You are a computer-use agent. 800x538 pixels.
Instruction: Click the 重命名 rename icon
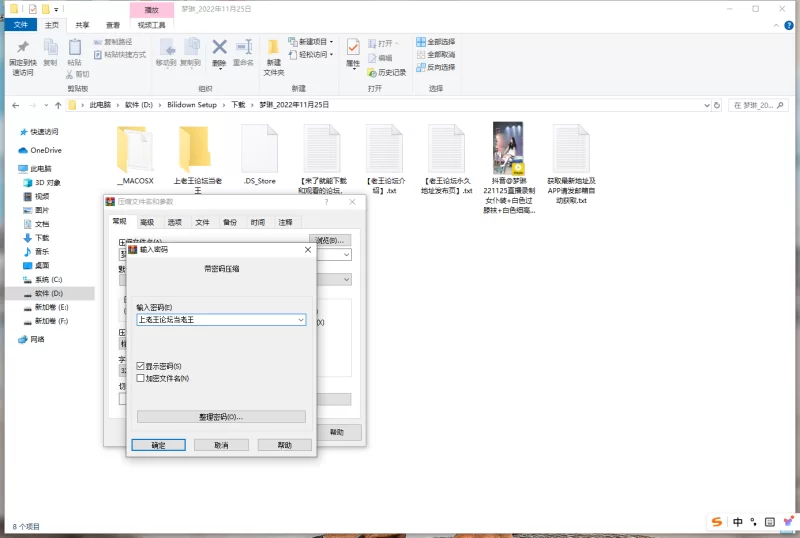[x=243, y=47]
